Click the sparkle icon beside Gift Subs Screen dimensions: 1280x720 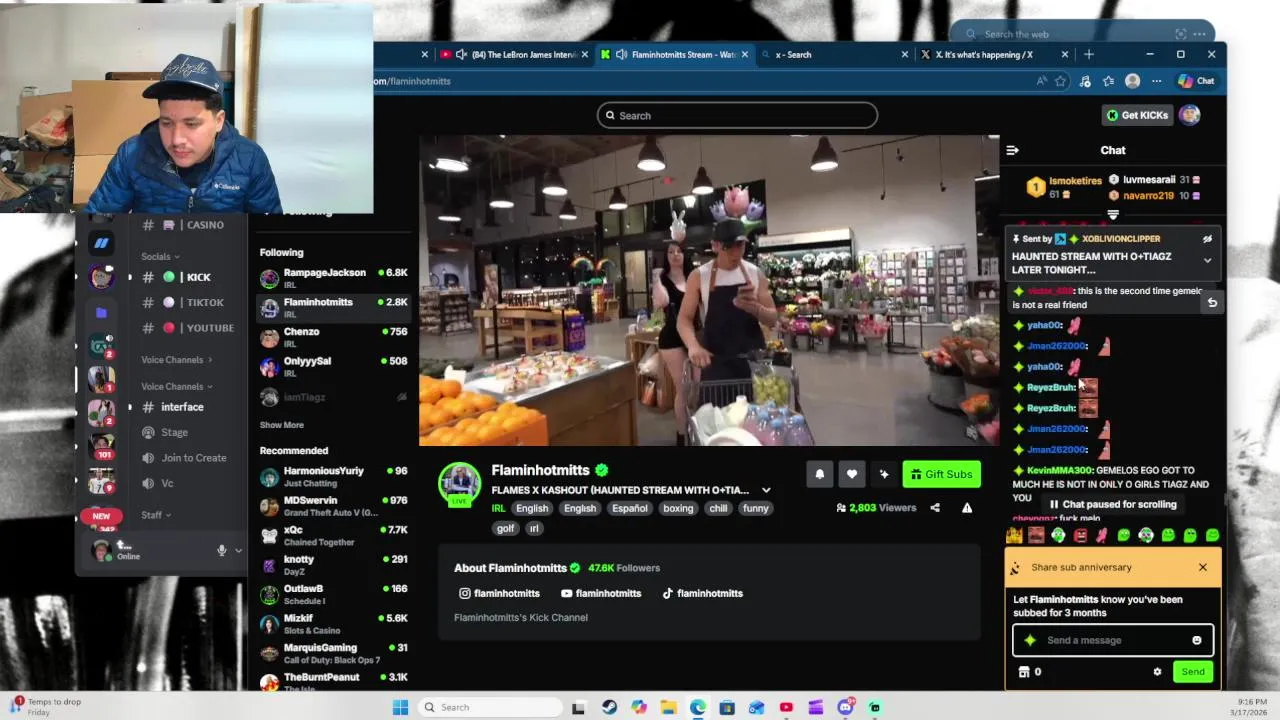(x=884, y=474)
